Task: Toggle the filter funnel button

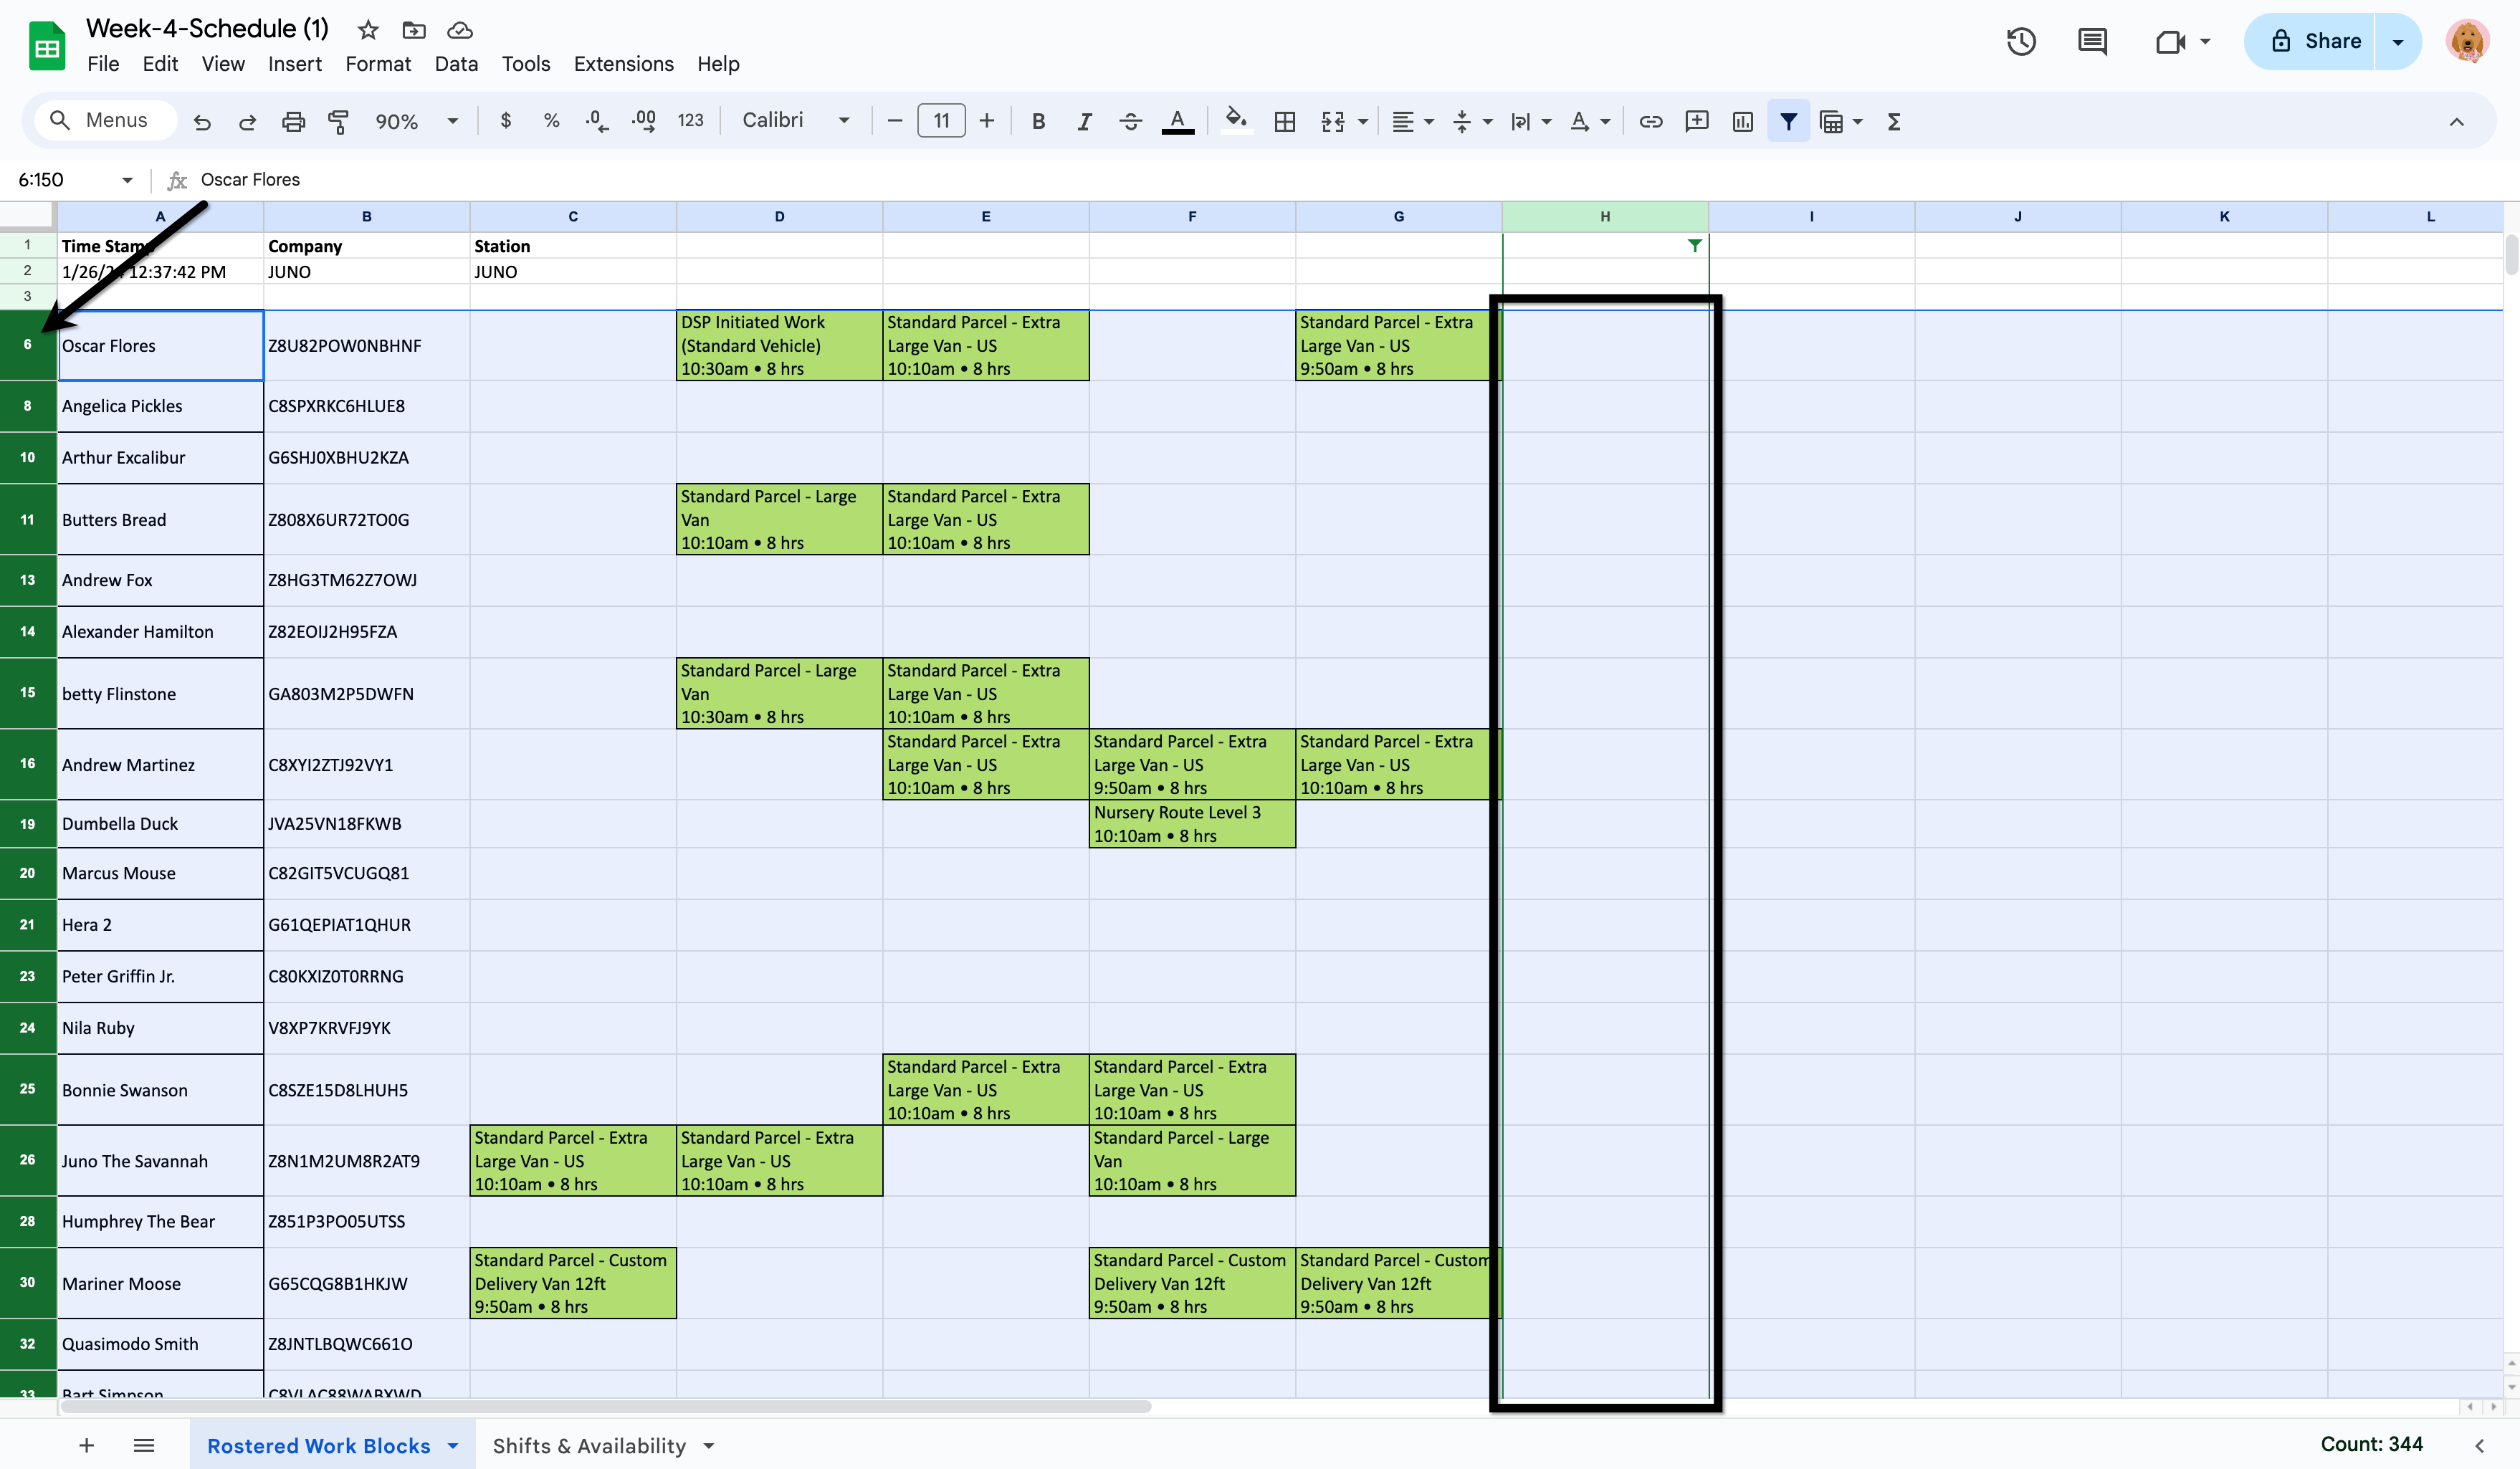Action: pos(1788,121)
